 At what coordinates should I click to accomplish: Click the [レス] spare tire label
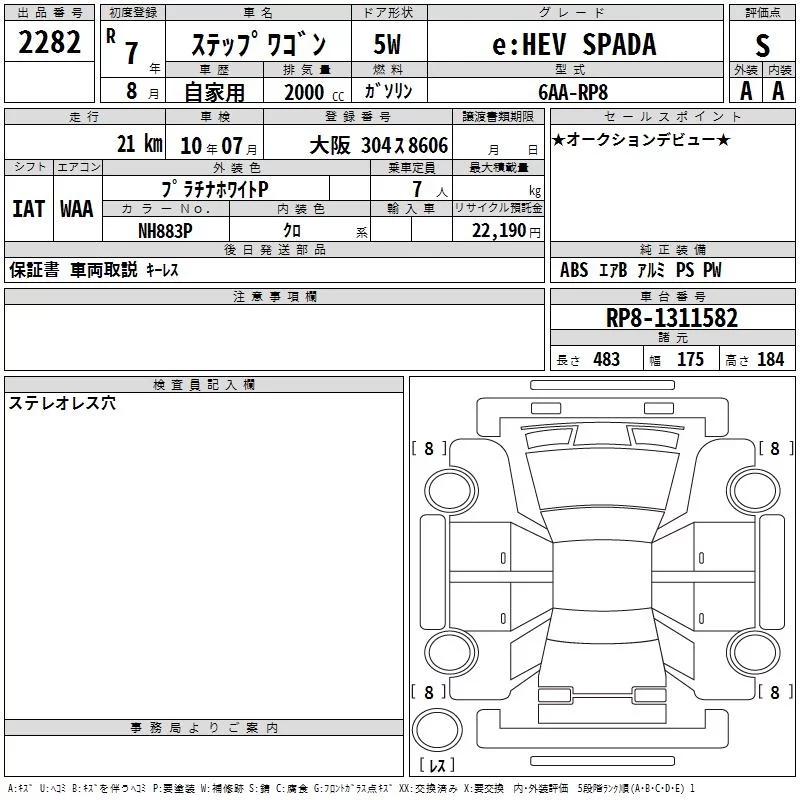[437, 765]
